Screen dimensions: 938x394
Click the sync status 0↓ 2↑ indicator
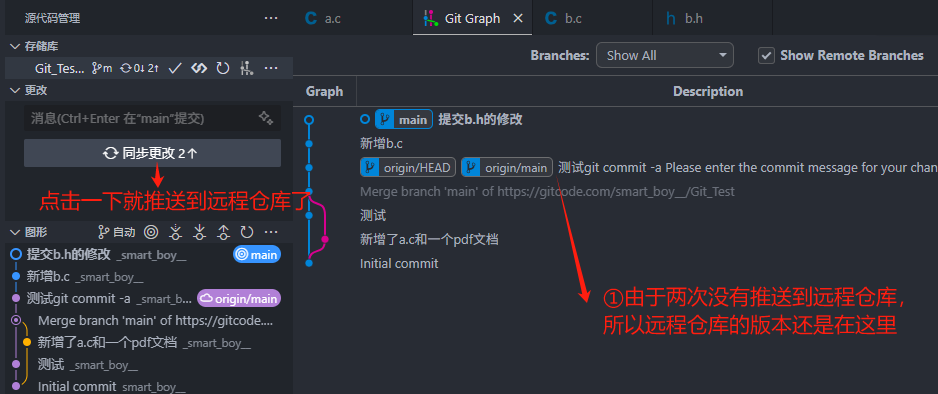pyautogui.click(x=139, y=68)
